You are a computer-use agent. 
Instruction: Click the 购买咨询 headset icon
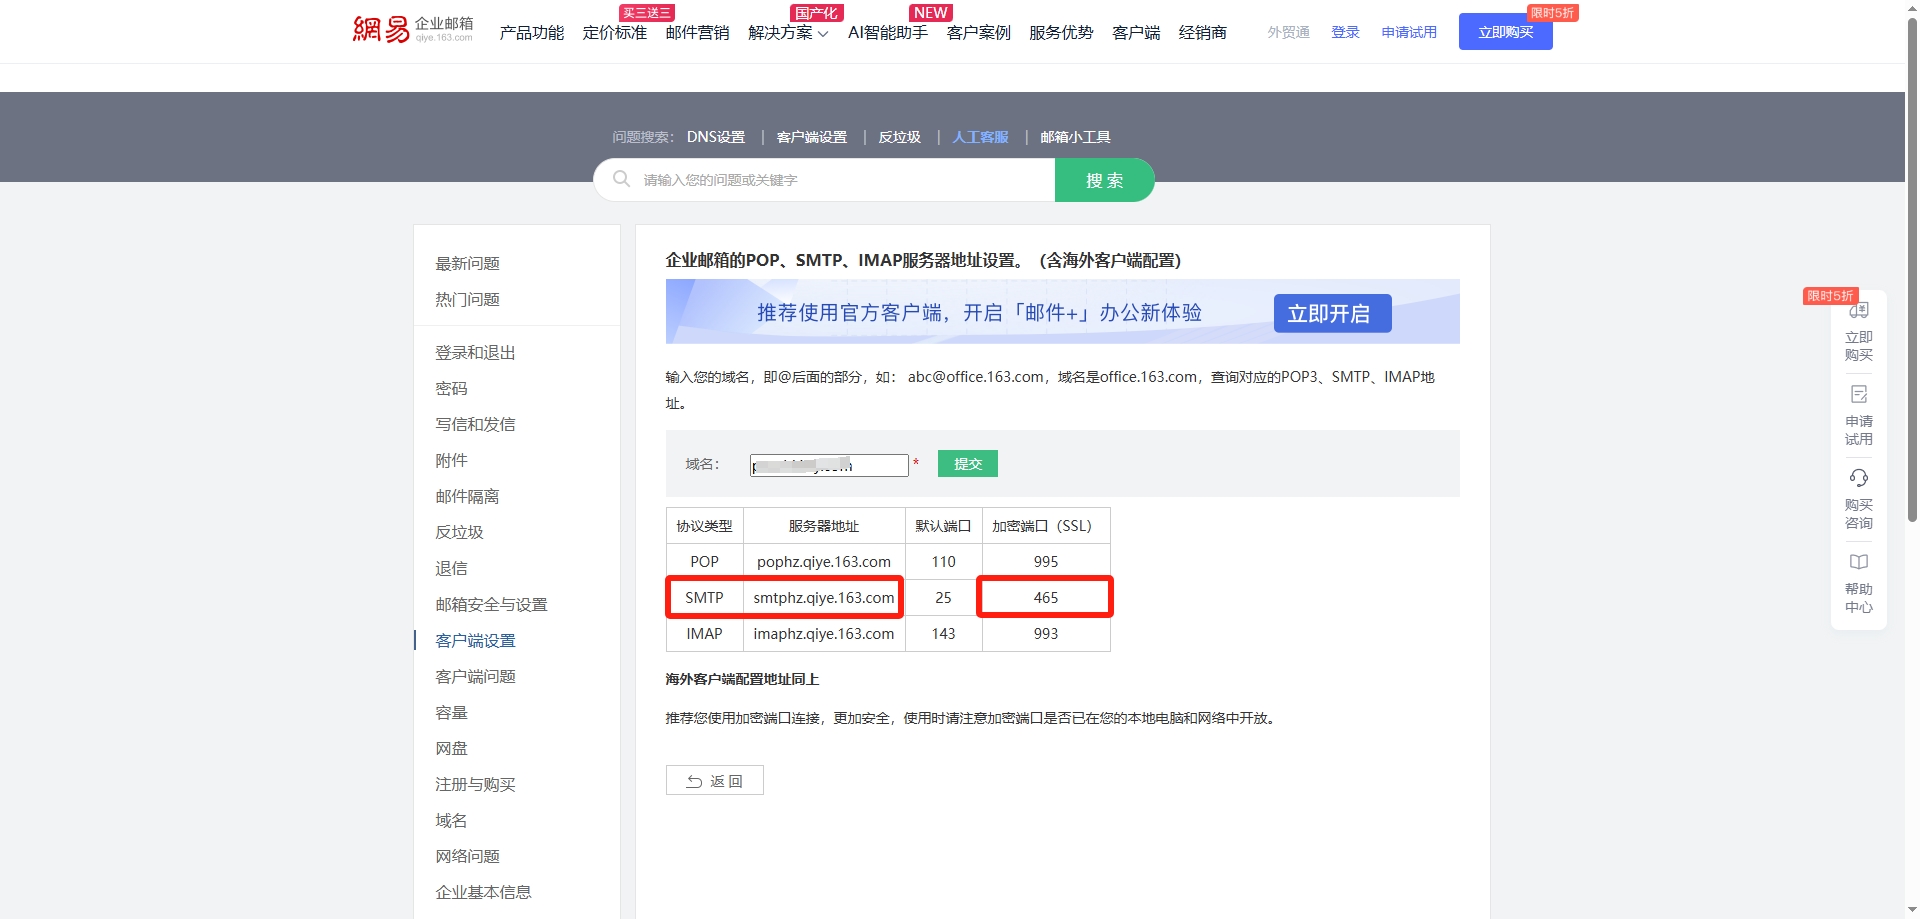click(x=1859, y=478)
